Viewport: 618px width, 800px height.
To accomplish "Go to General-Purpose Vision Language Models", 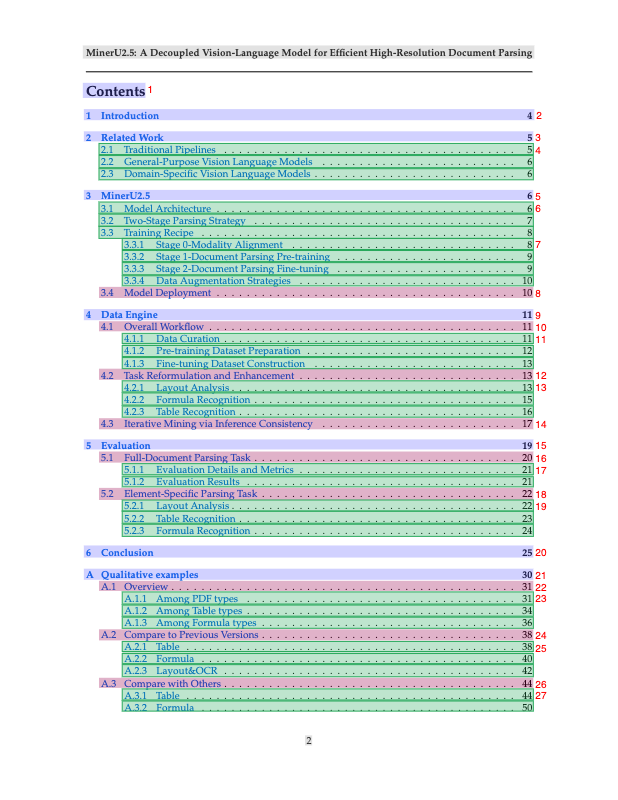I will 218,162.
